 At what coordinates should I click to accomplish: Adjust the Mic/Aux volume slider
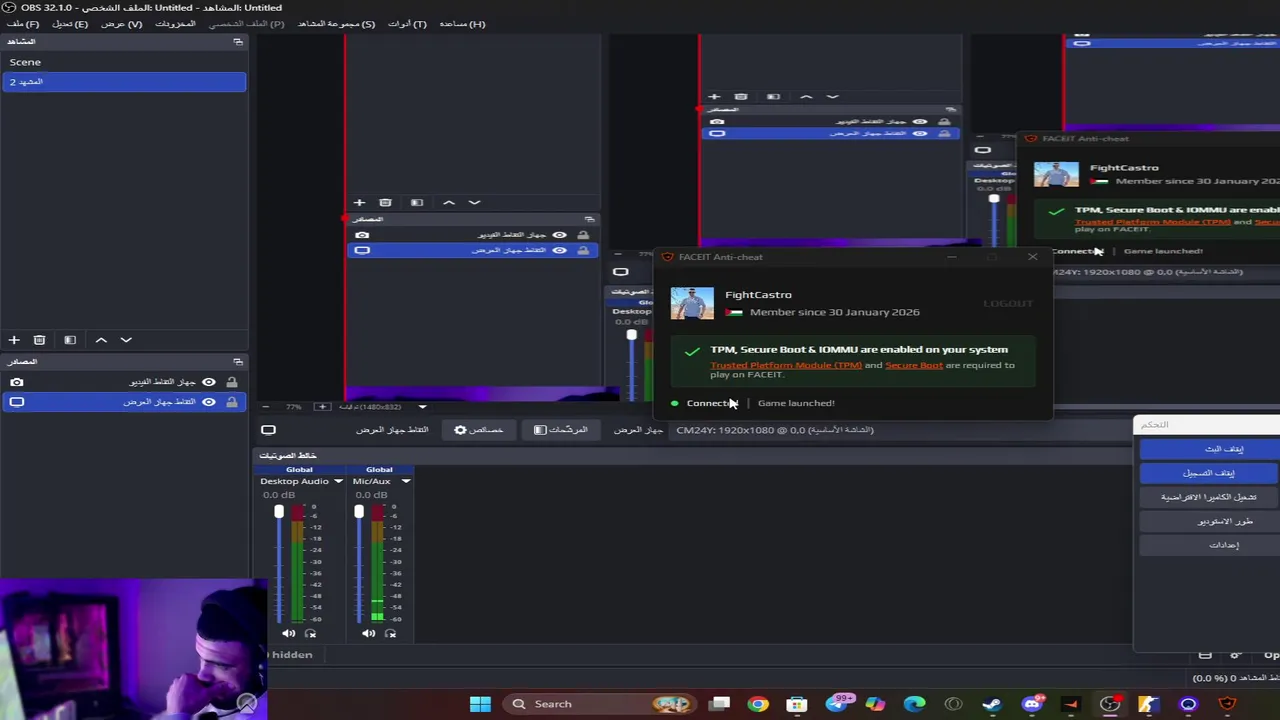(x=359, y=512)
